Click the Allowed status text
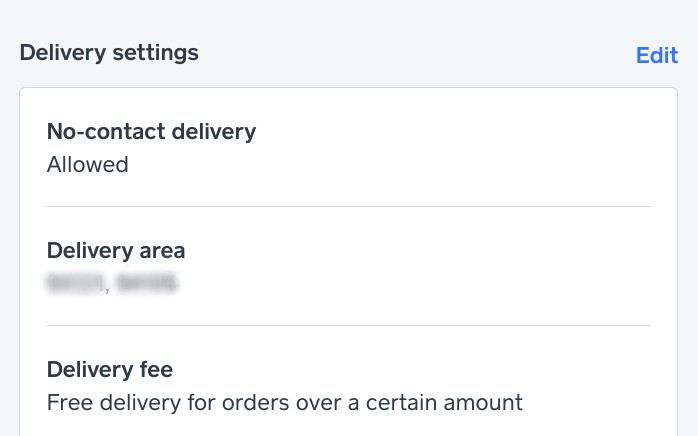Image resolution: width=698 pixels, height=436 pixels. (x=88, y=164)
